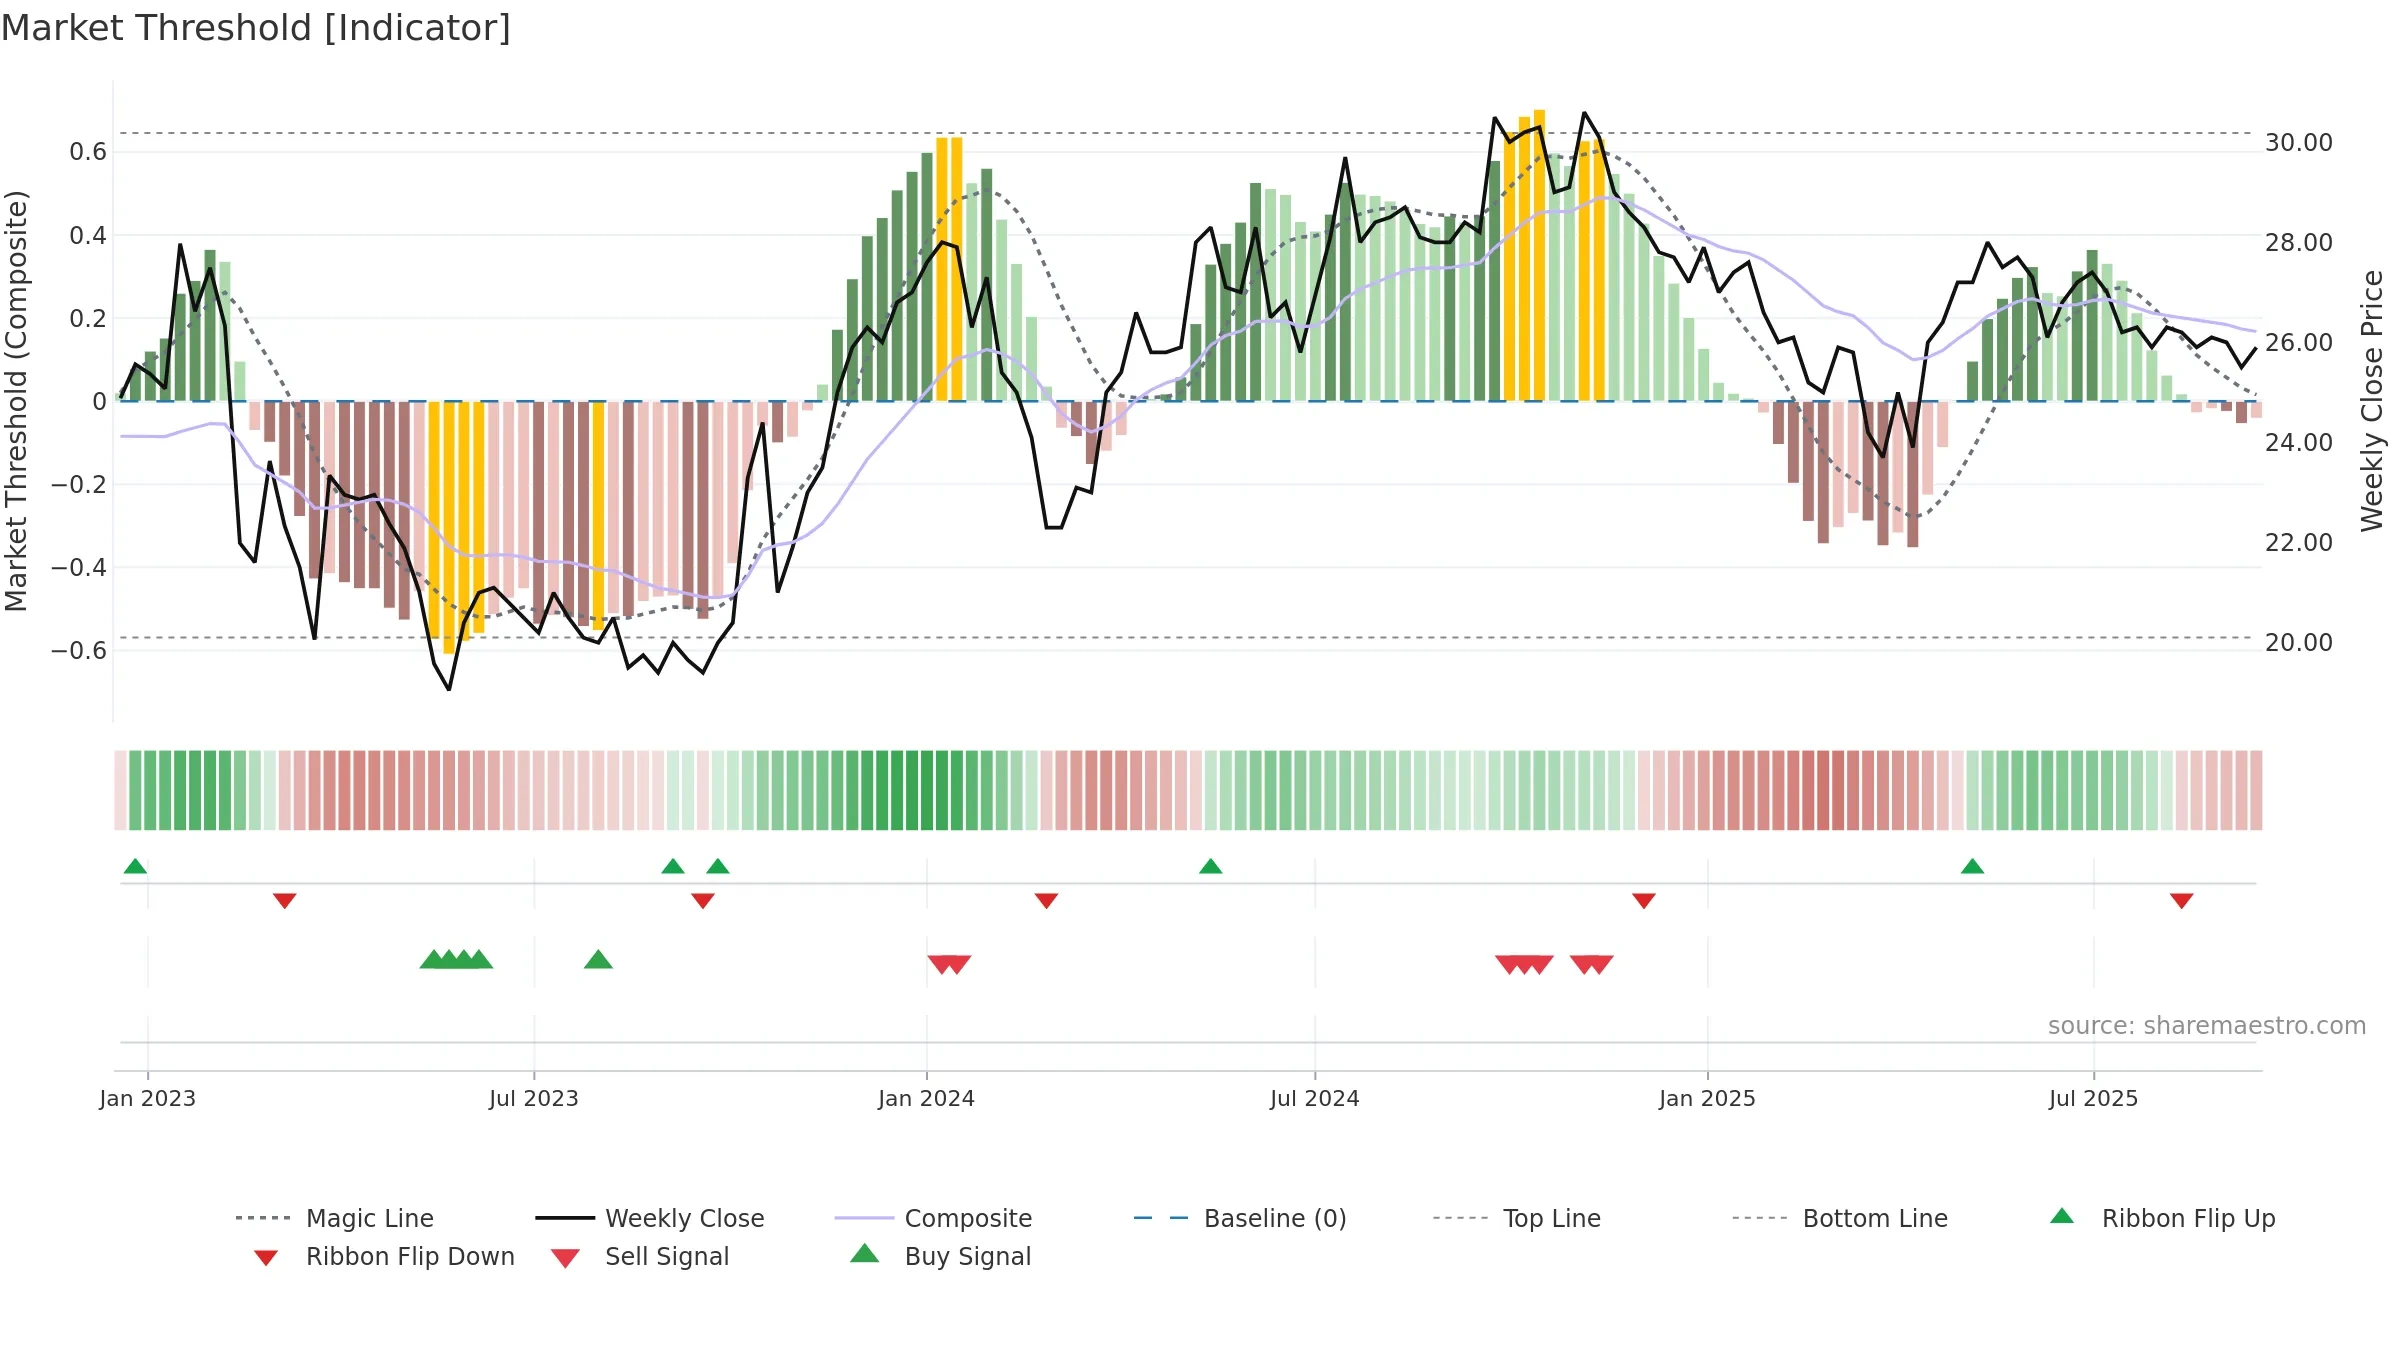Click the ribbon flip down marker after Jul 2025
This screenshot has width=2400, height=1350.
pos(2182,901)
